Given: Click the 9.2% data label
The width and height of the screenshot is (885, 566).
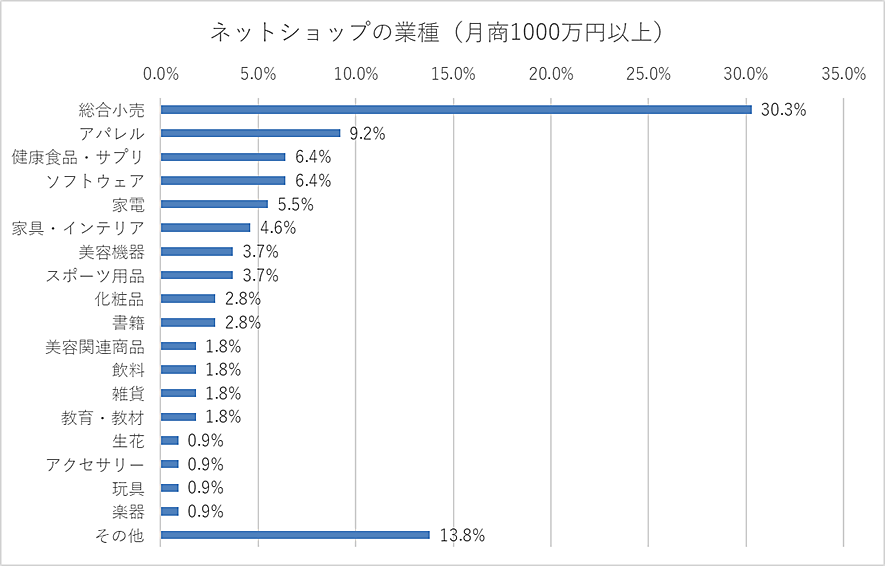Looking at the screenshot, I should (367, 134).
